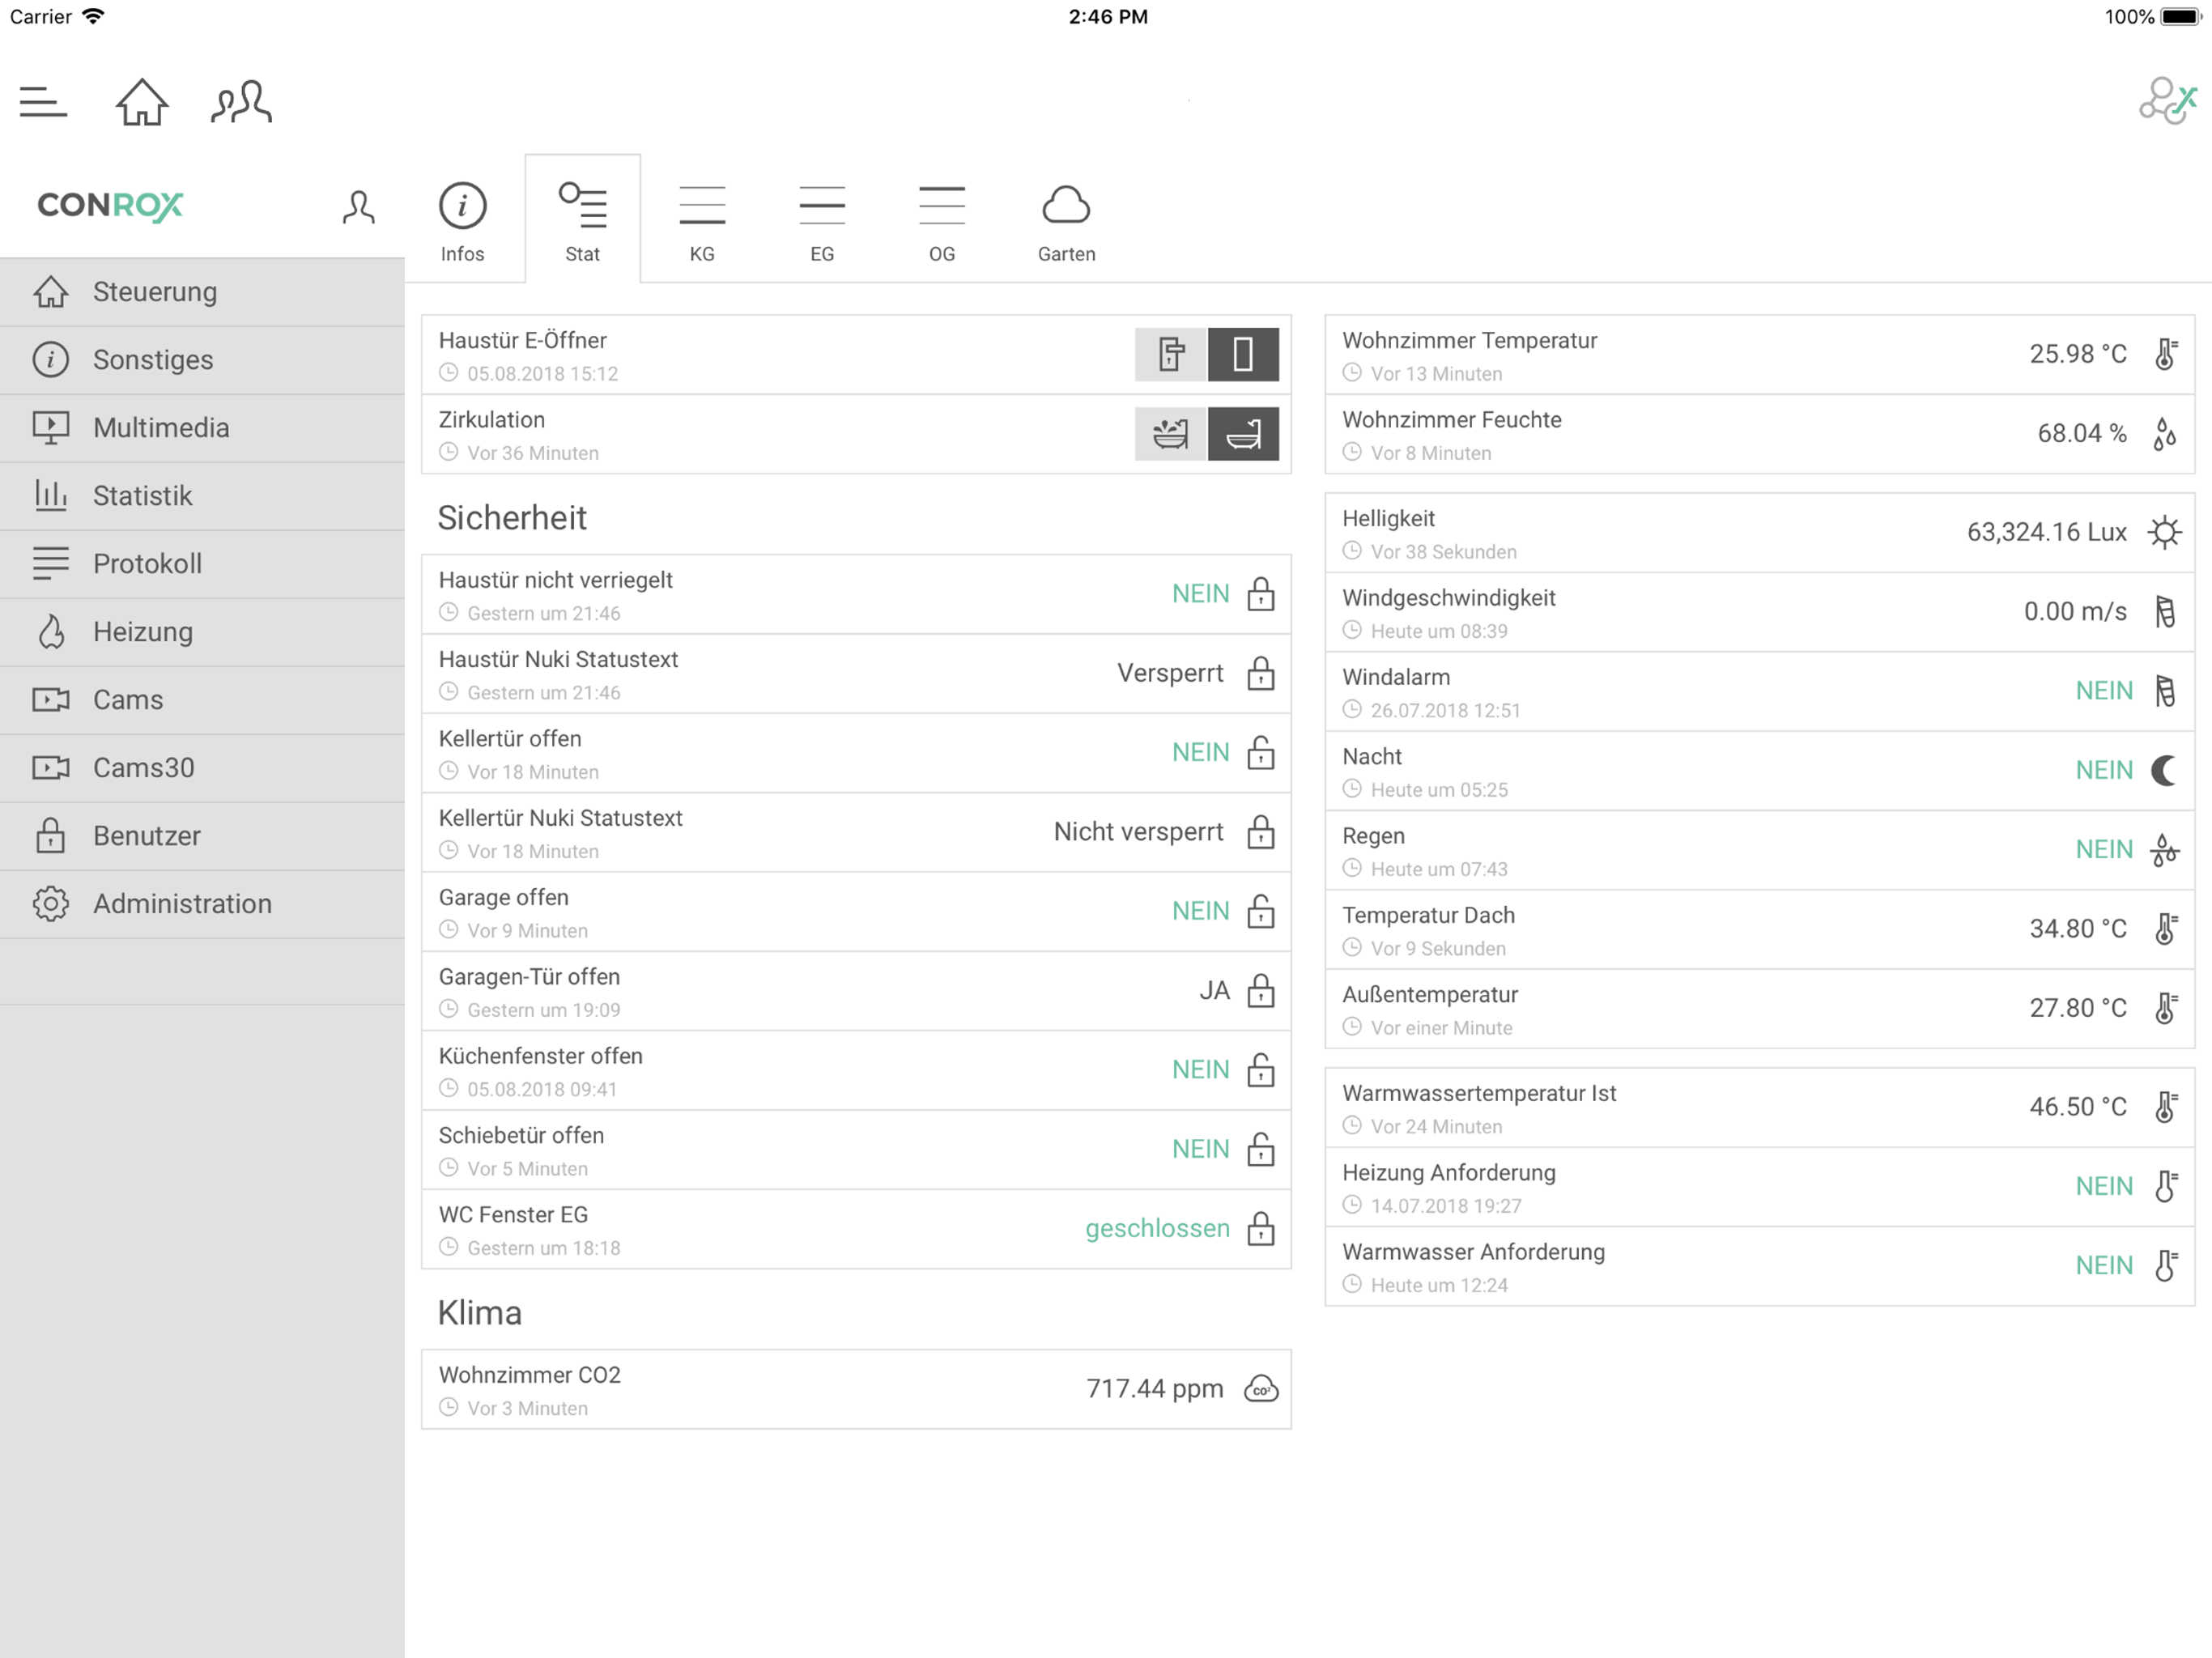Click the CONROX logo

pos(110,206)
